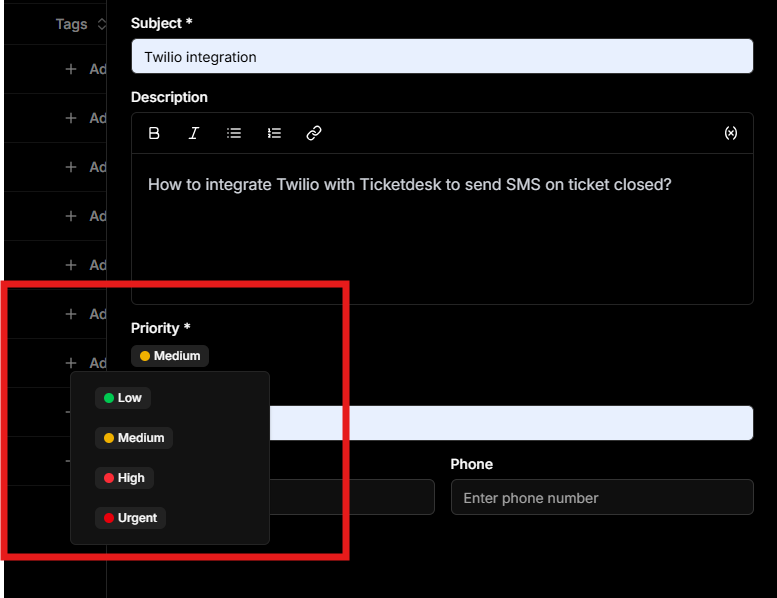Toggle bold formatting in description toolbar
The image size is (777, 598).
(154, 133)
